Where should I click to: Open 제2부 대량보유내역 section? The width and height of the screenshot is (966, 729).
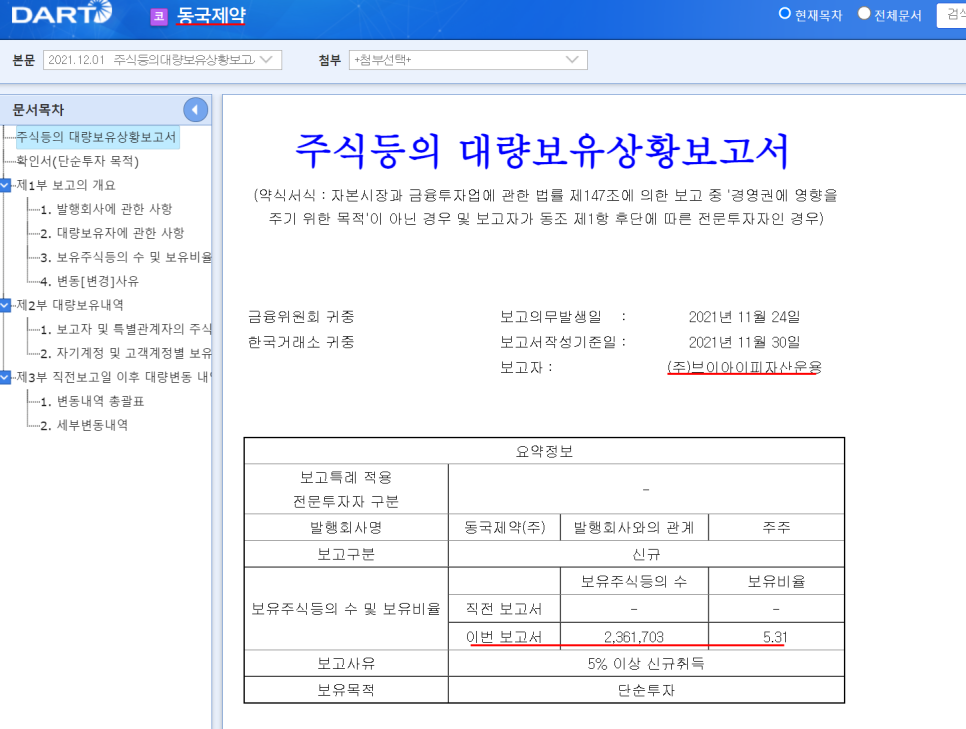tap(70, 305)
